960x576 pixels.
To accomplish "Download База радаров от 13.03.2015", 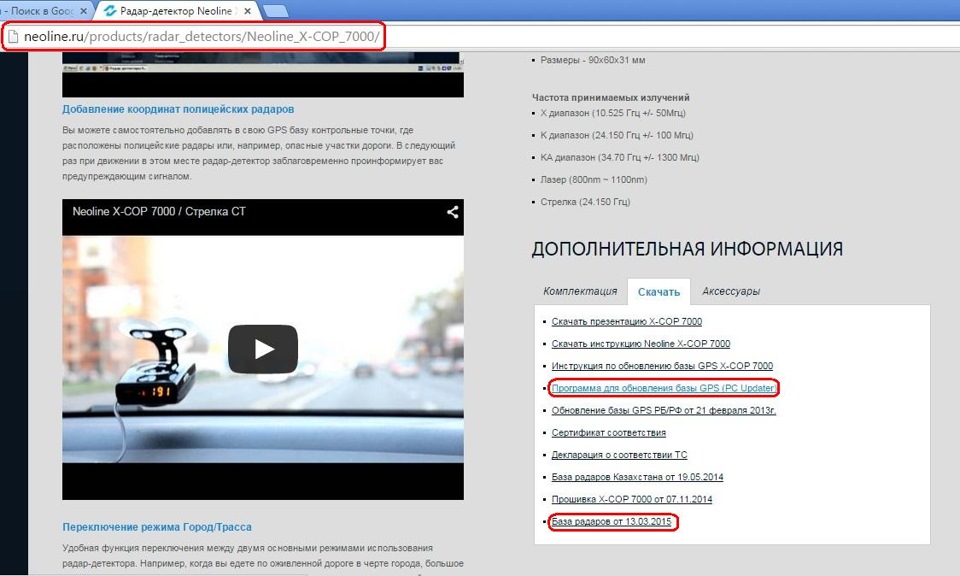I will 612,522.
